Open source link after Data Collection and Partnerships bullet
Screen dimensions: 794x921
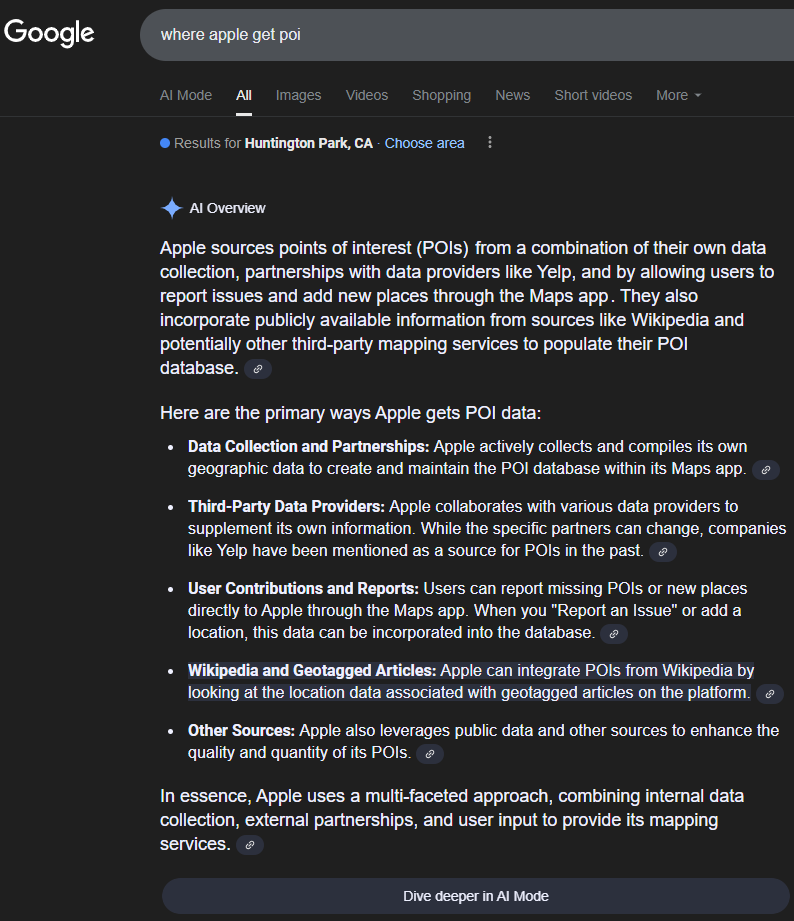click(x=766, y=470)
